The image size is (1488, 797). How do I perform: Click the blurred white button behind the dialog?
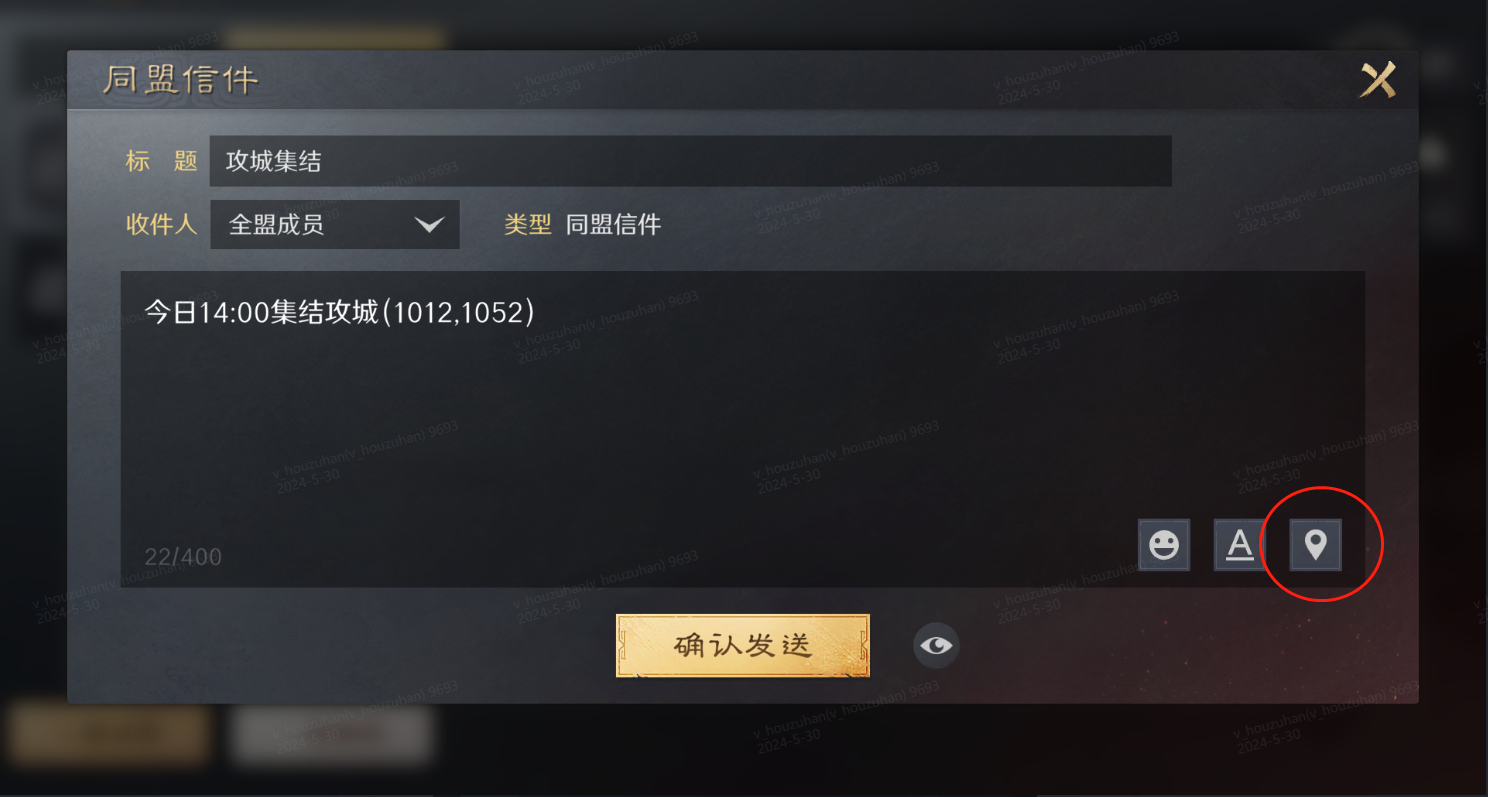coord(332,735)
